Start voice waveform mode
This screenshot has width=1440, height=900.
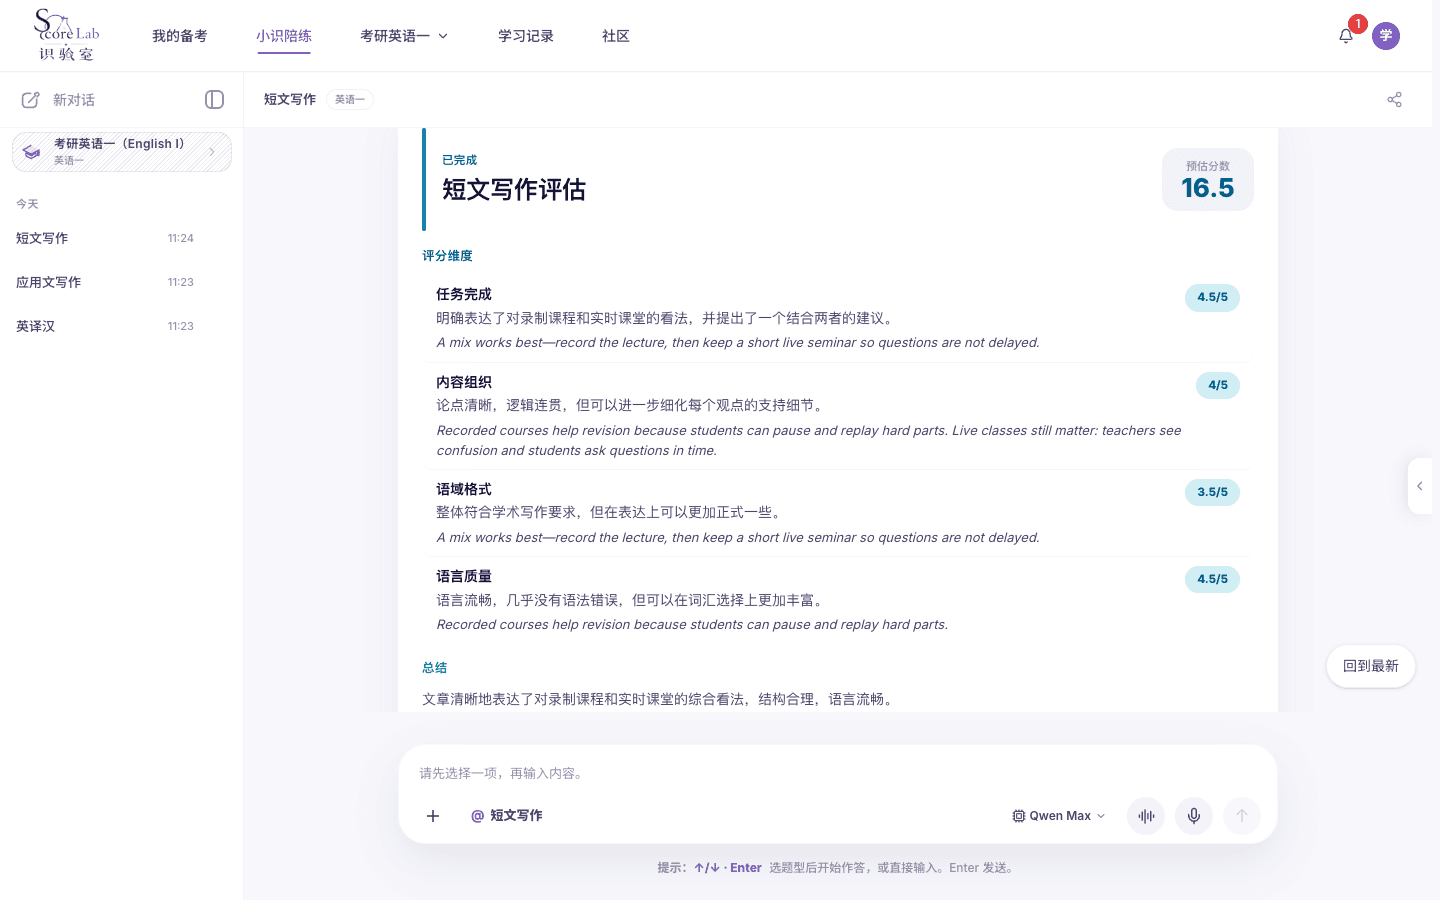1146,816
